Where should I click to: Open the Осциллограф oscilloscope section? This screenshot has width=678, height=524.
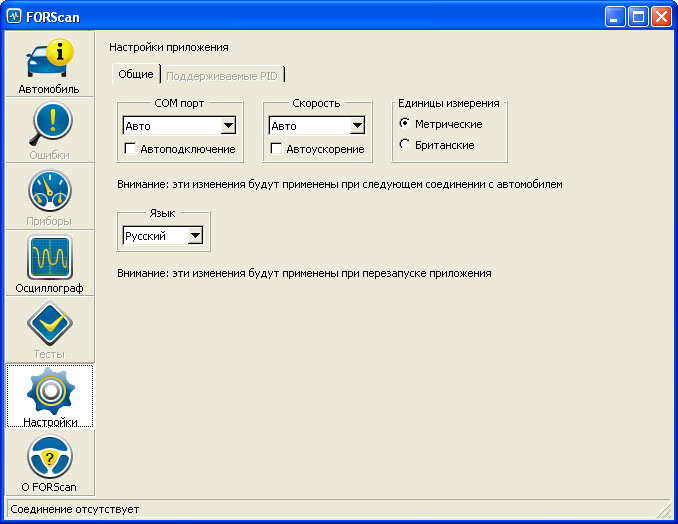[x=50, y=263]
